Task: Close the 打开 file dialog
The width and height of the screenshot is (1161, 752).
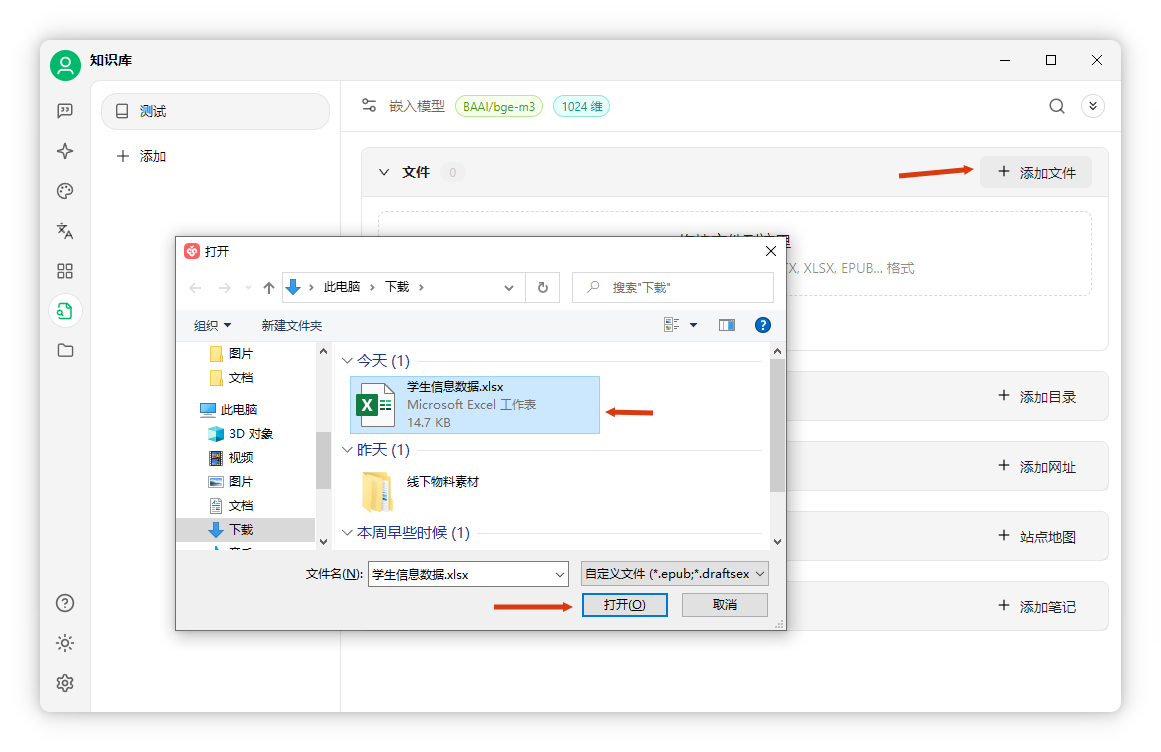Action: [771, 252]
